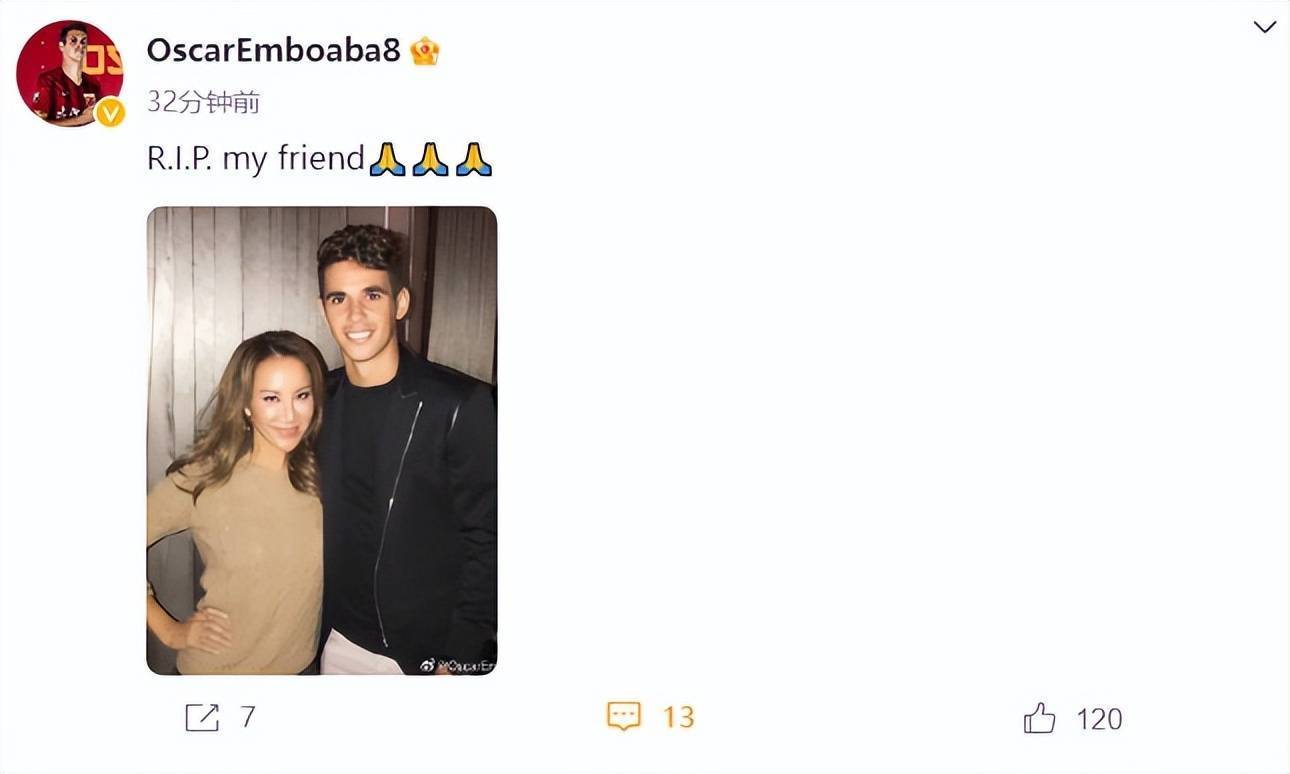Click the yellow verified badge on avatar
The width and height of the screenshot is (1290, 774).
[110, 113]
